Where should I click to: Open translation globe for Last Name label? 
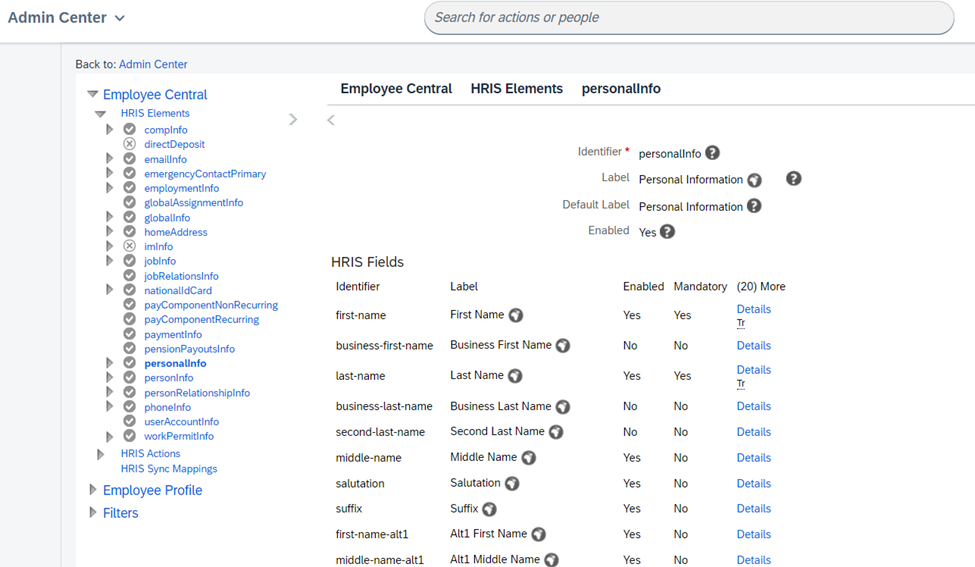tap(515, 376)
